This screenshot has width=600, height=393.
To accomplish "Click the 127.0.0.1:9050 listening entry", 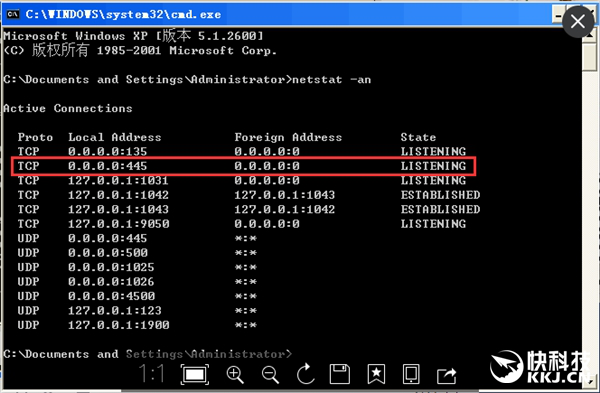I will coord(242,224).
